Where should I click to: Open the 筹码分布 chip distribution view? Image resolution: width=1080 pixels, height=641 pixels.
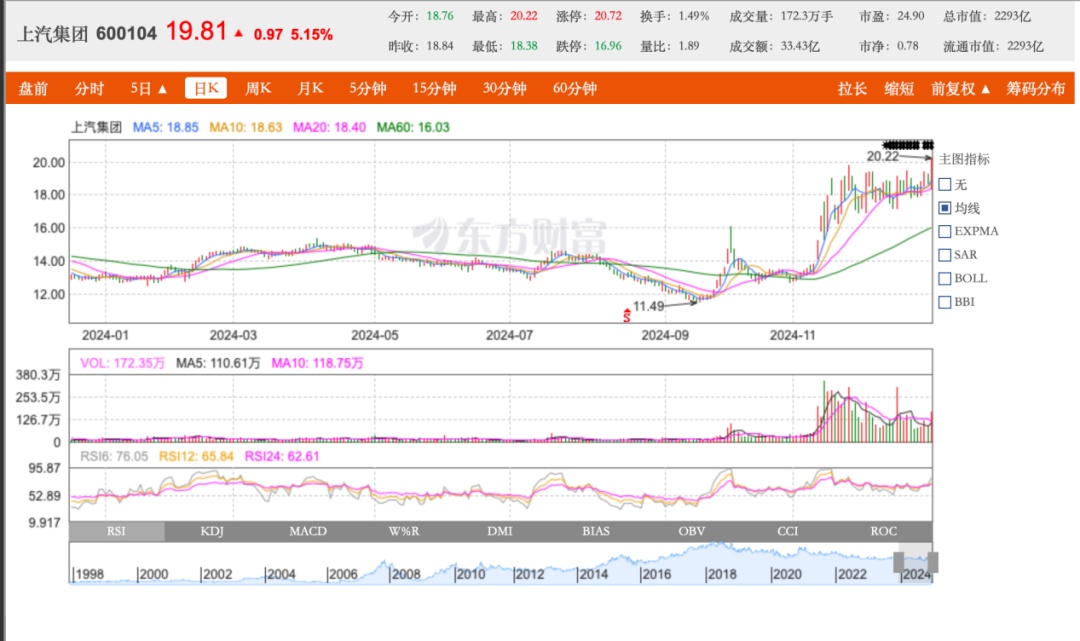(1035, 88)
